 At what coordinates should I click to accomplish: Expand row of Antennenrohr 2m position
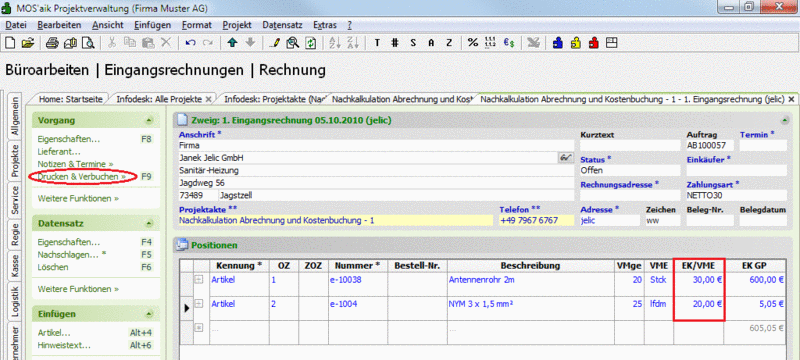(x=199, y=279)
